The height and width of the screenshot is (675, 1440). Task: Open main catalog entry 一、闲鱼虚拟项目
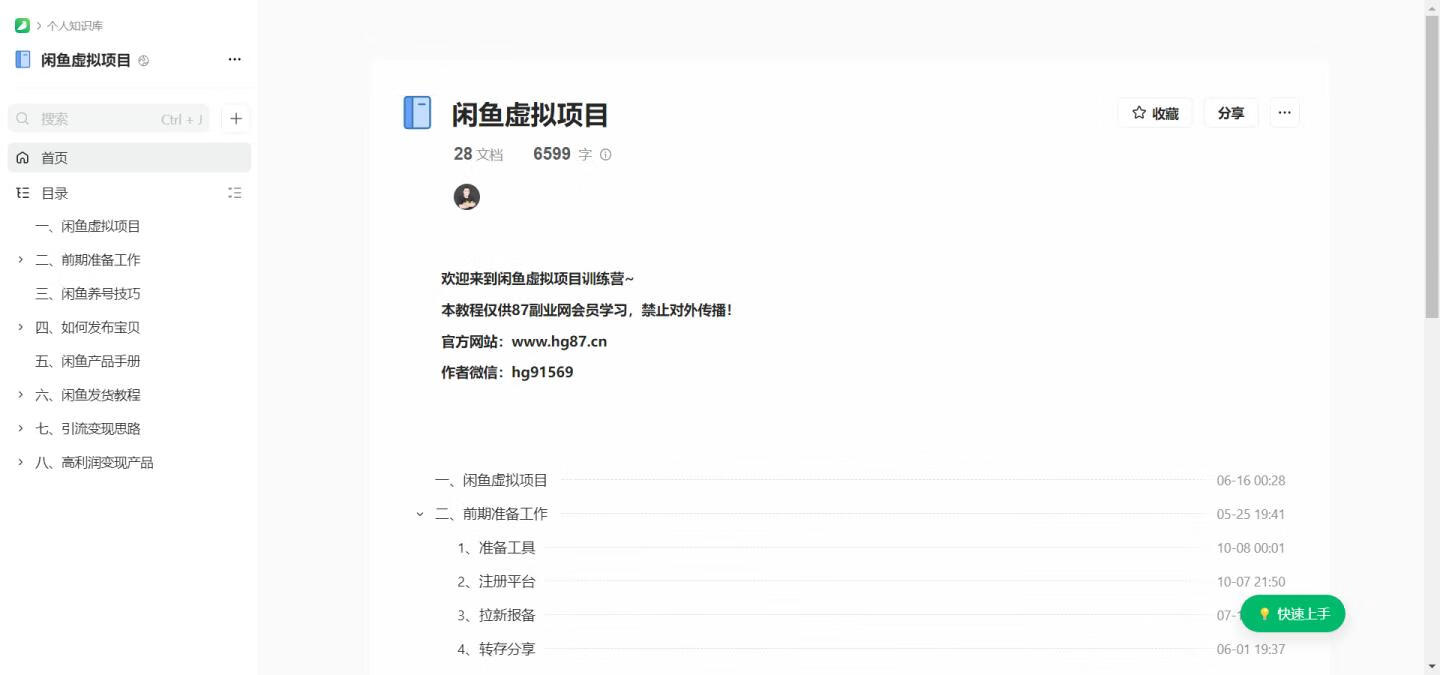[x=491, y=480]
